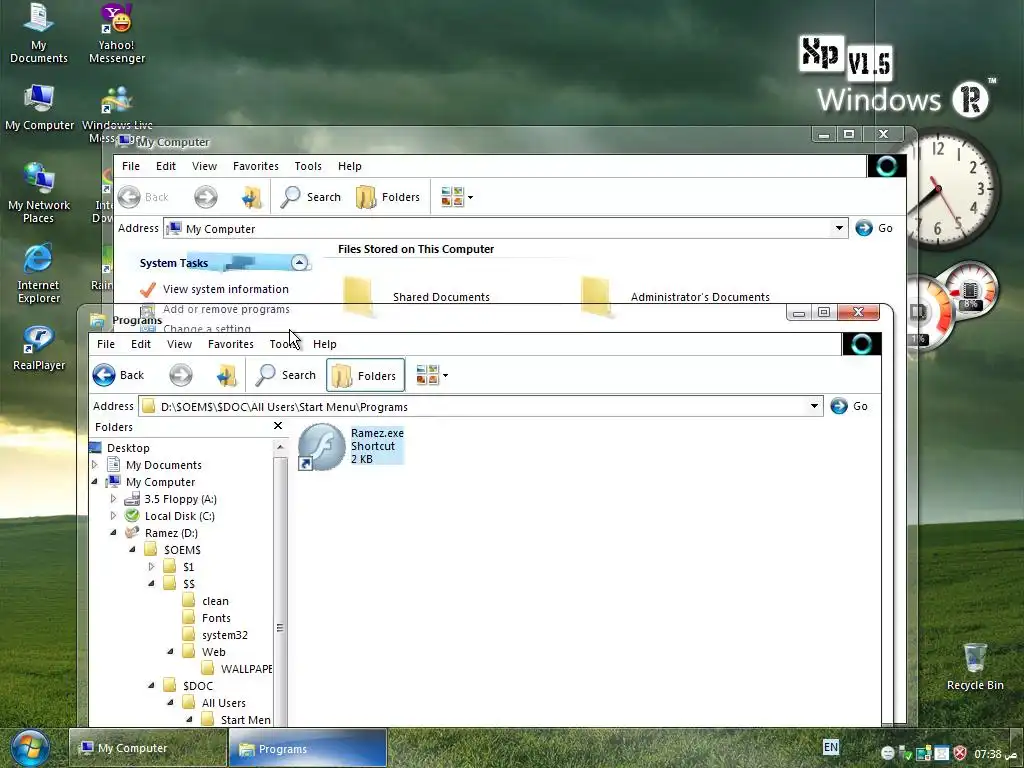Open Favorites menu in Programs window
1024x768 pixels.
[231, 344]
